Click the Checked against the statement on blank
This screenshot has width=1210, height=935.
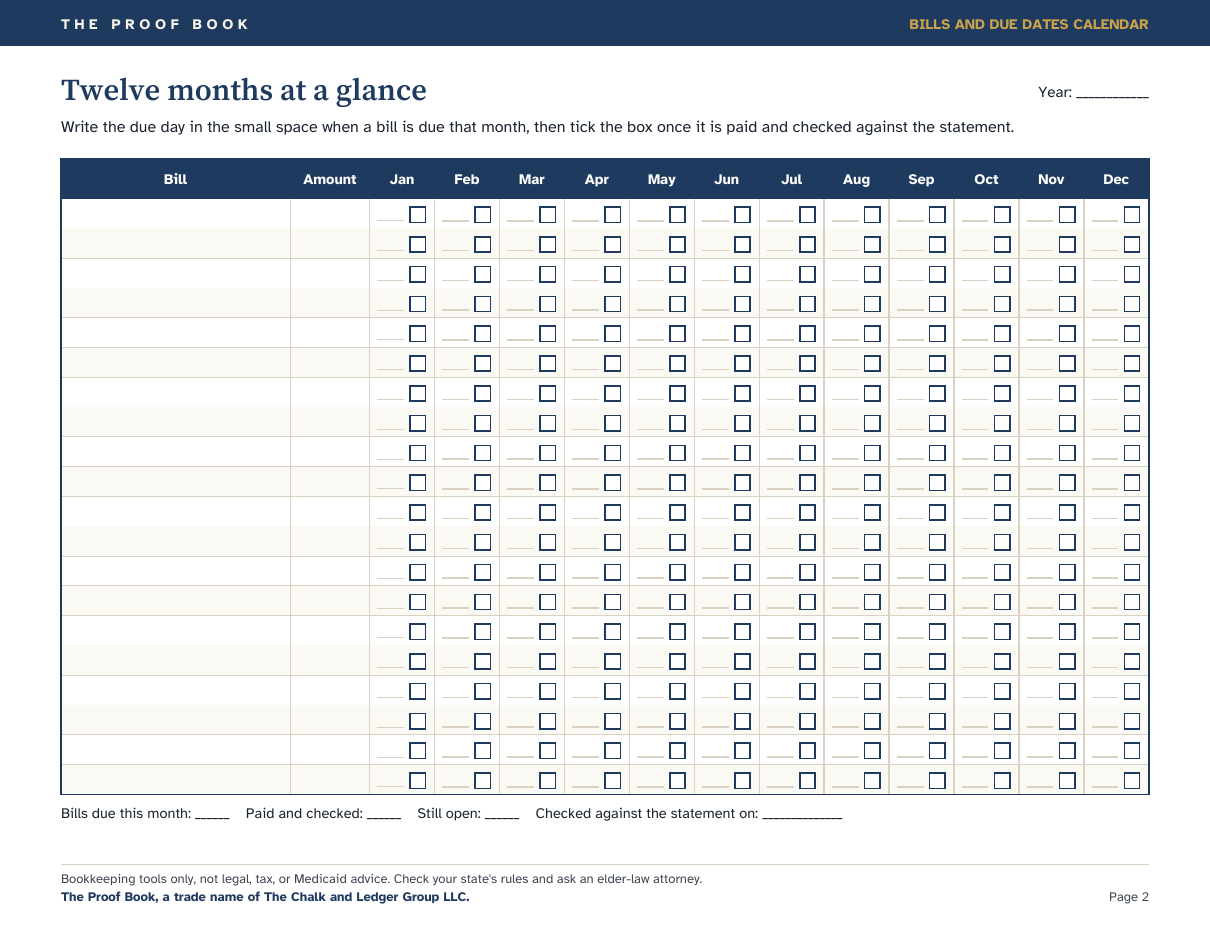point(802,815)
